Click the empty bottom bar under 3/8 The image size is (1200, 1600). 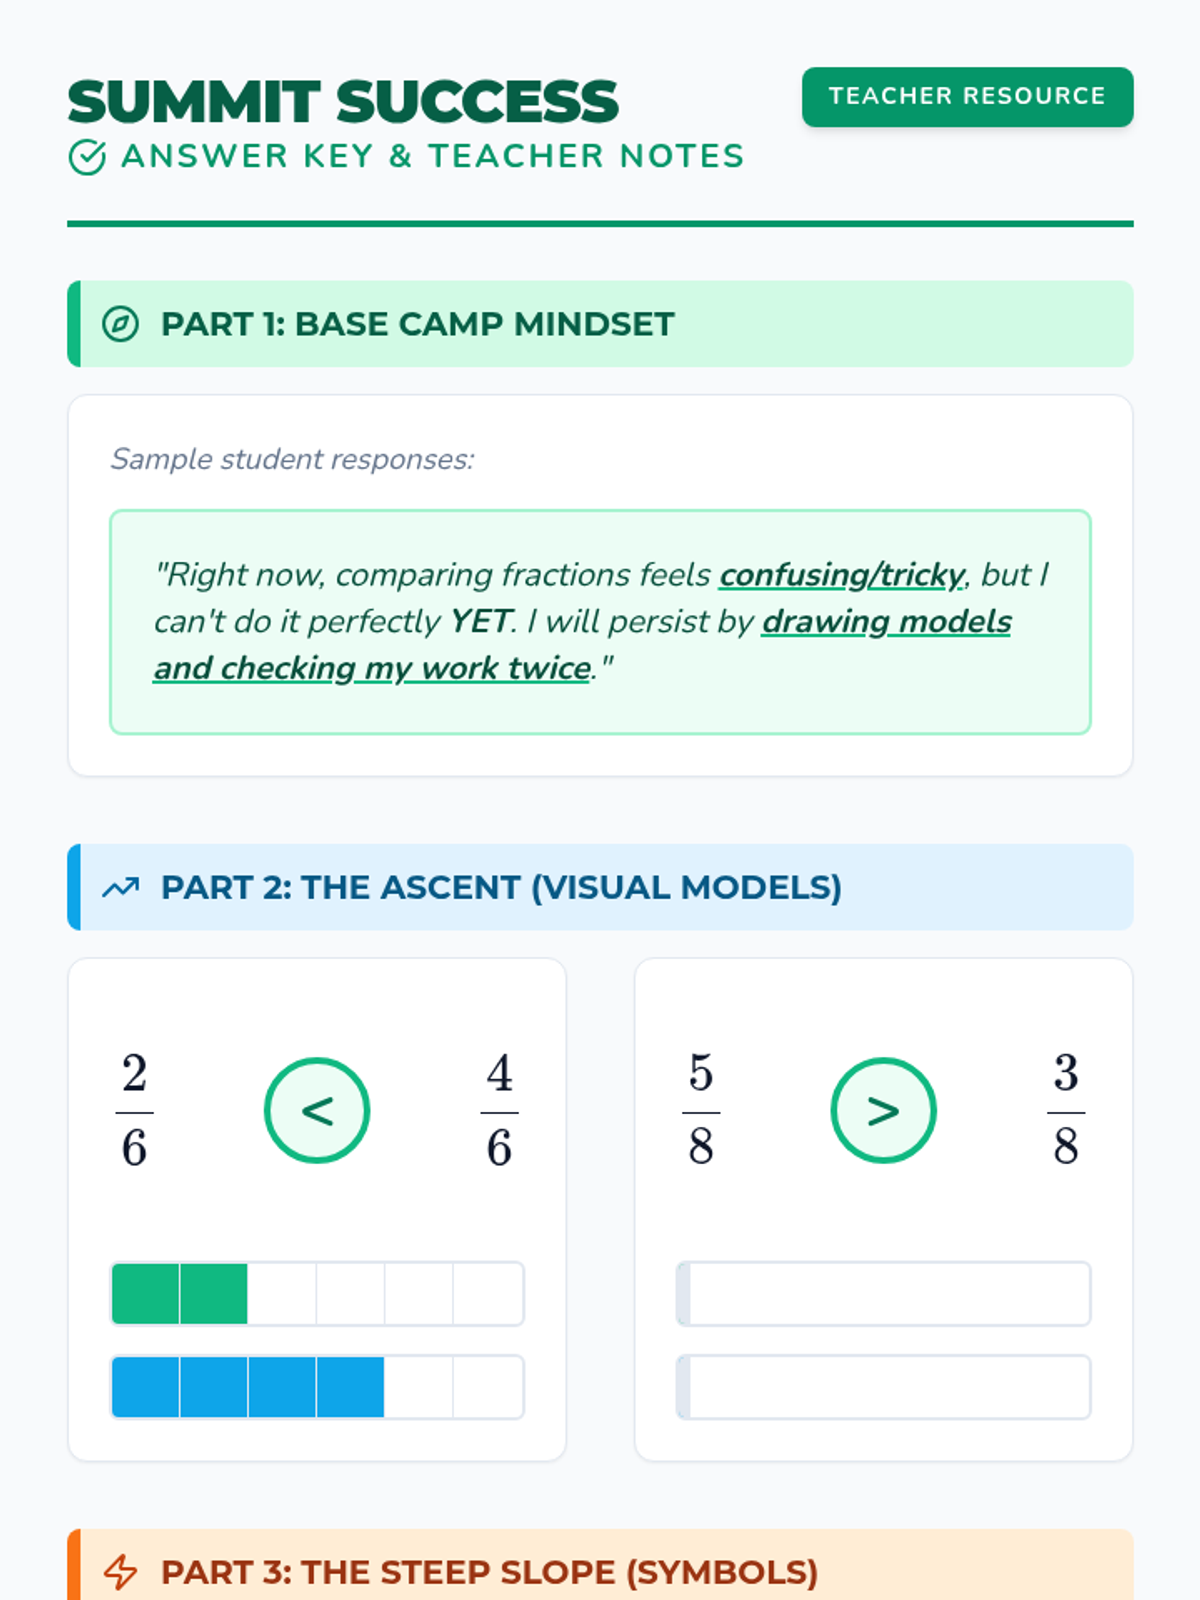pyautogui.click(x=883, y=1387)
